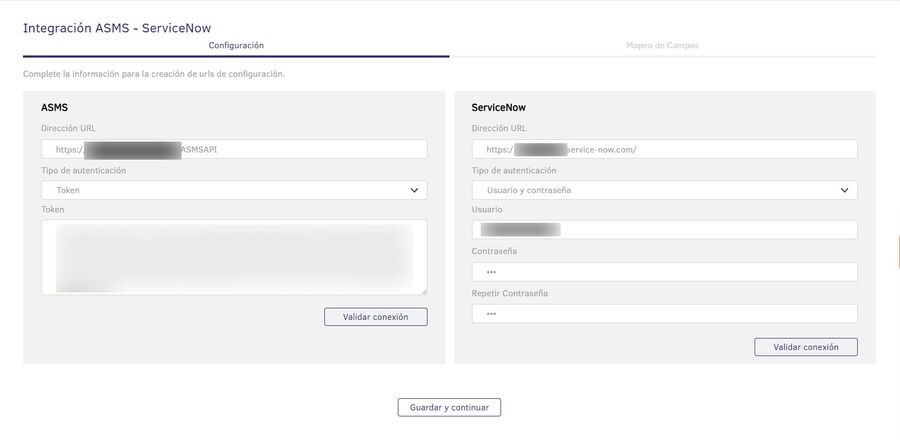Click the Token field label
900x440 pixels.
point(53,209)
